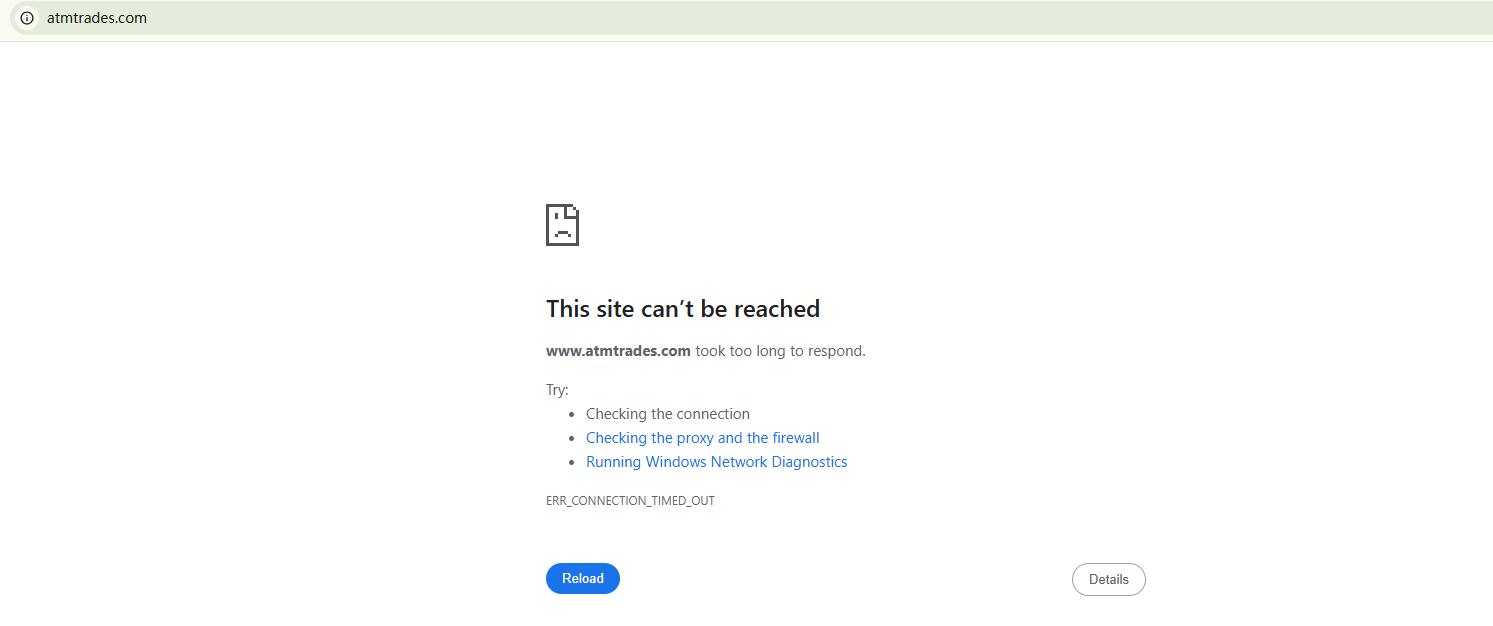This screenshot has width=1493, height=626.
Task: Open the Details button
Action: pos(1109,580)
